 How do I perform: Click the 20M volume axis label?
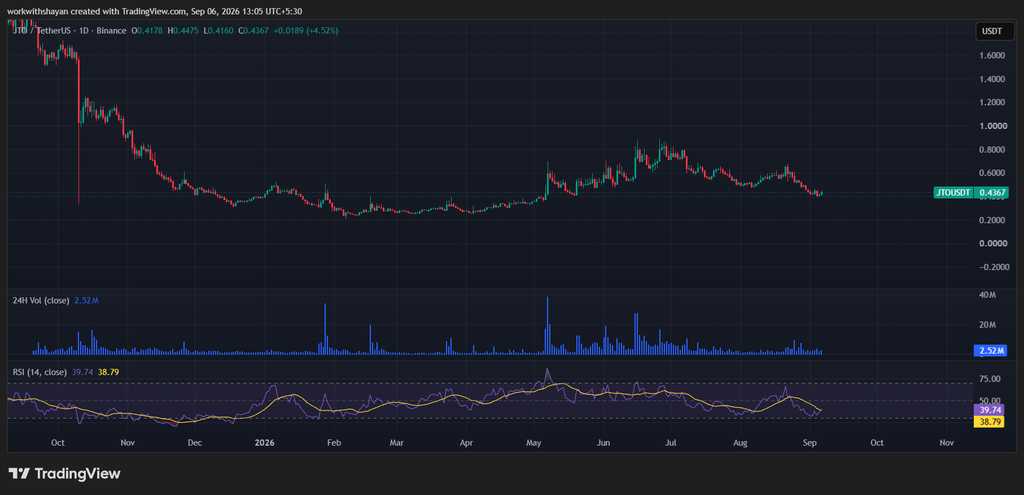click(x=988, y=325)
